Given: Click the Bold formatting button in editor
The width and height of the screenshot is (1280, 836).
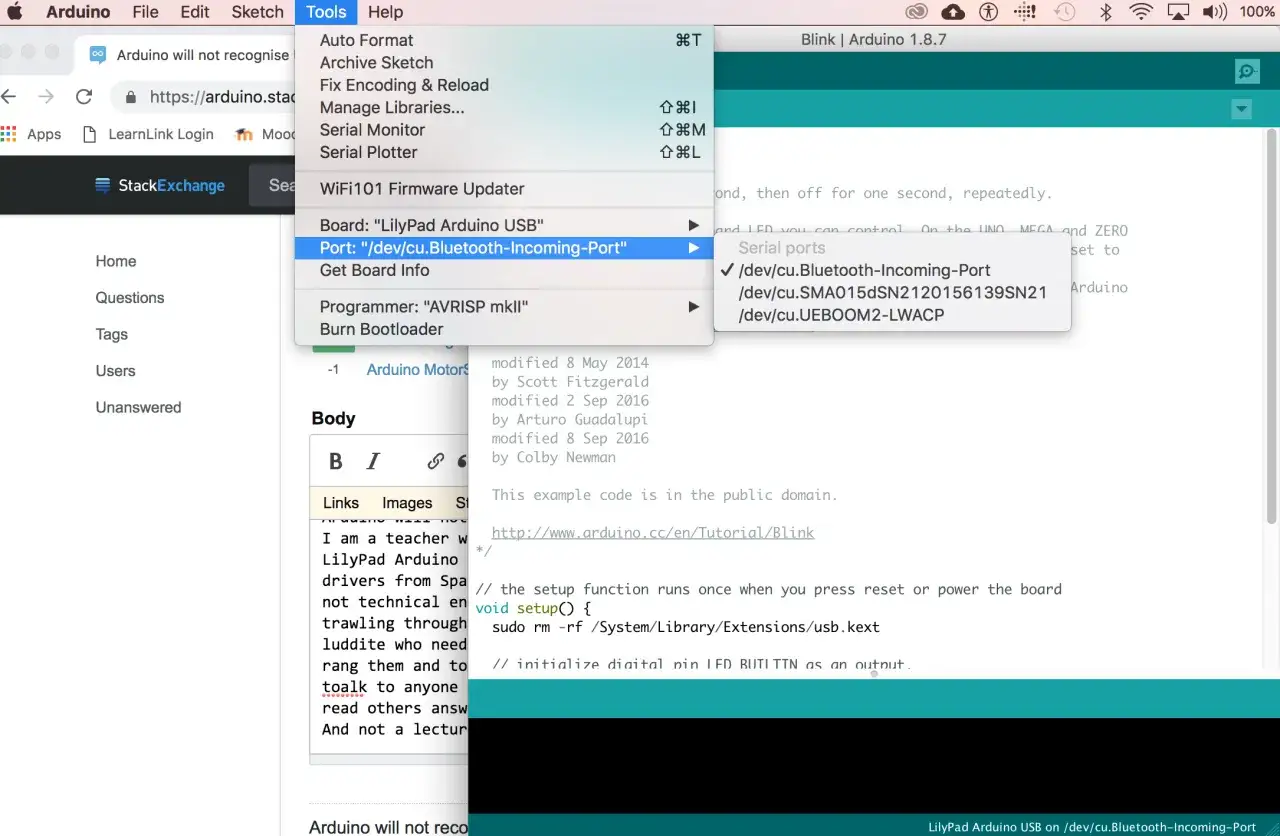Looking at the screenshot, I should pyautogui.click(x=336, y=461).
